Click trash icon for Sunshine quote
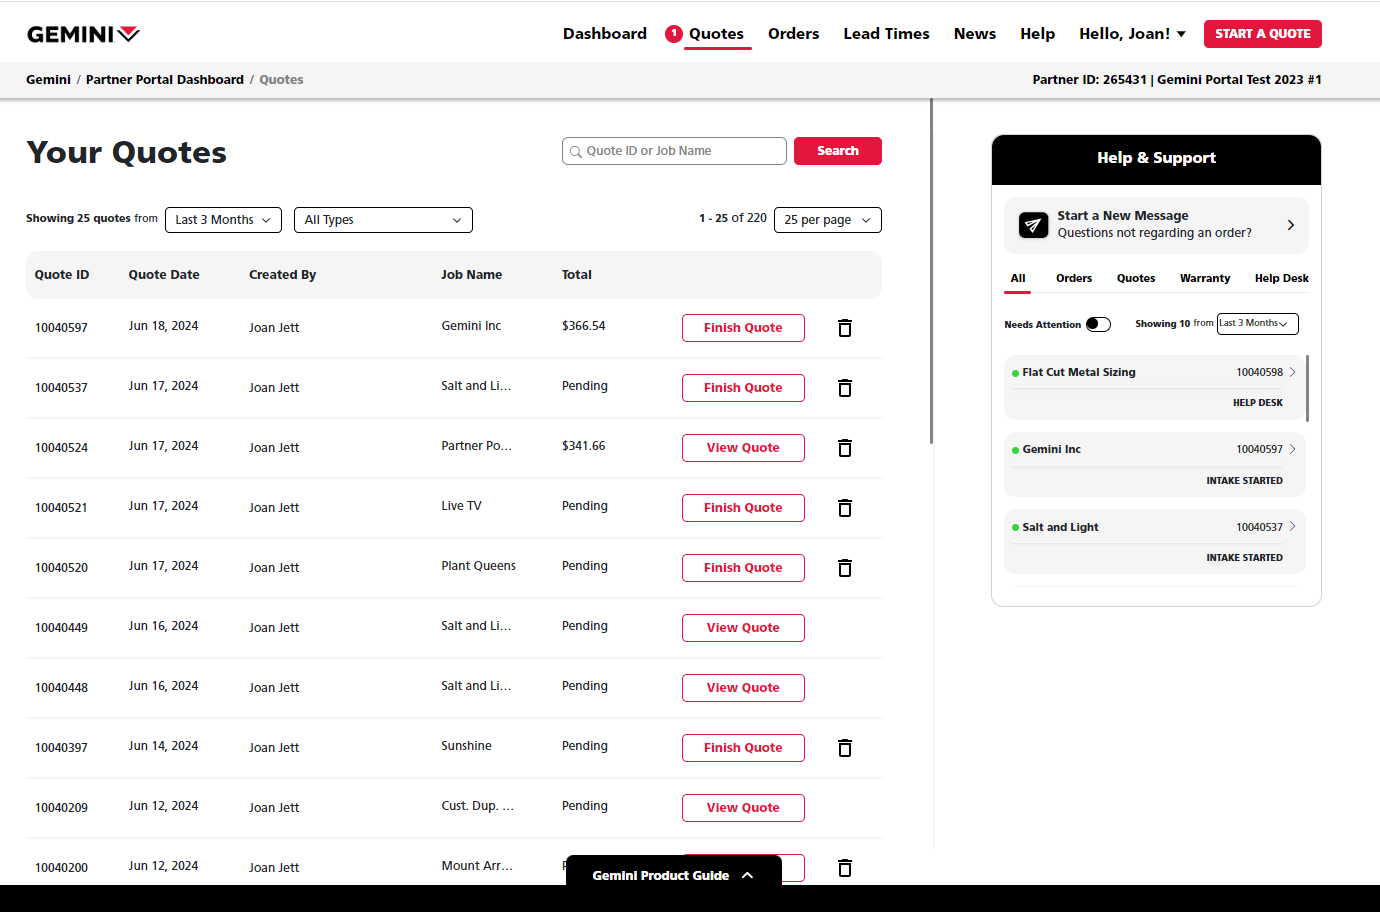Viewport: 1380px width, 912px height. coord(844,748)
